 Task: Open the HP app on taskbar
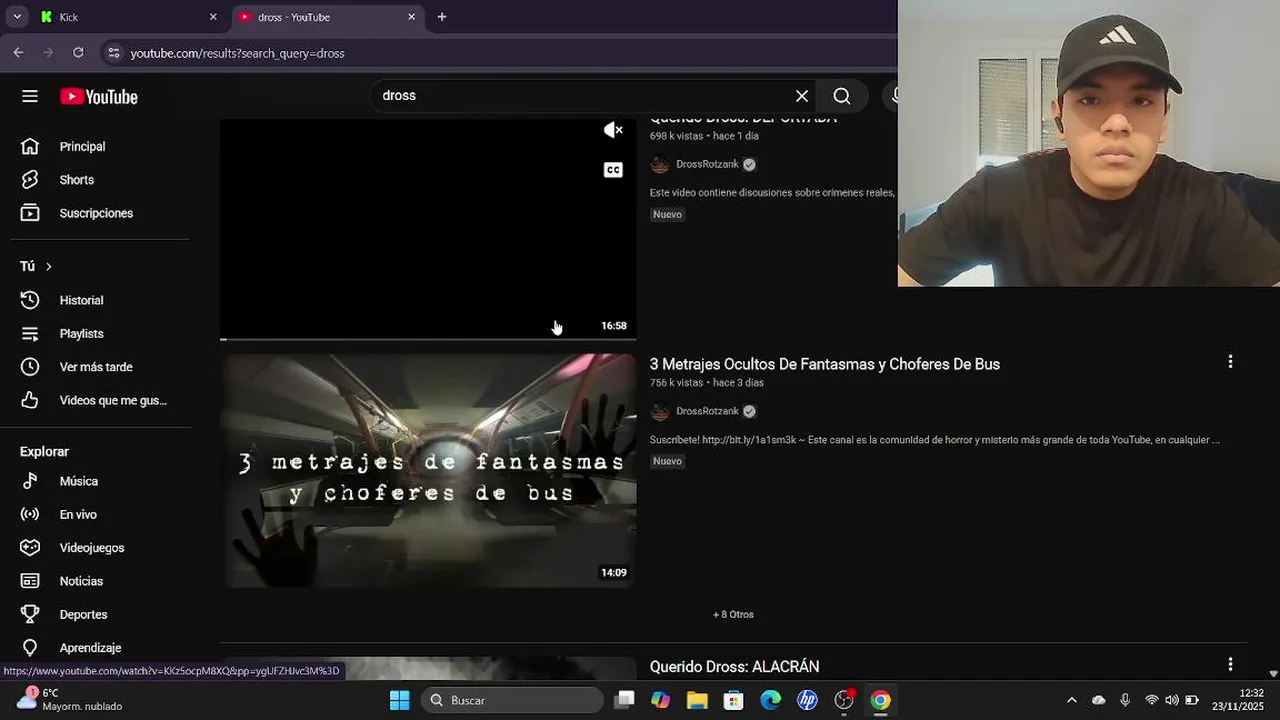(807, 700)
